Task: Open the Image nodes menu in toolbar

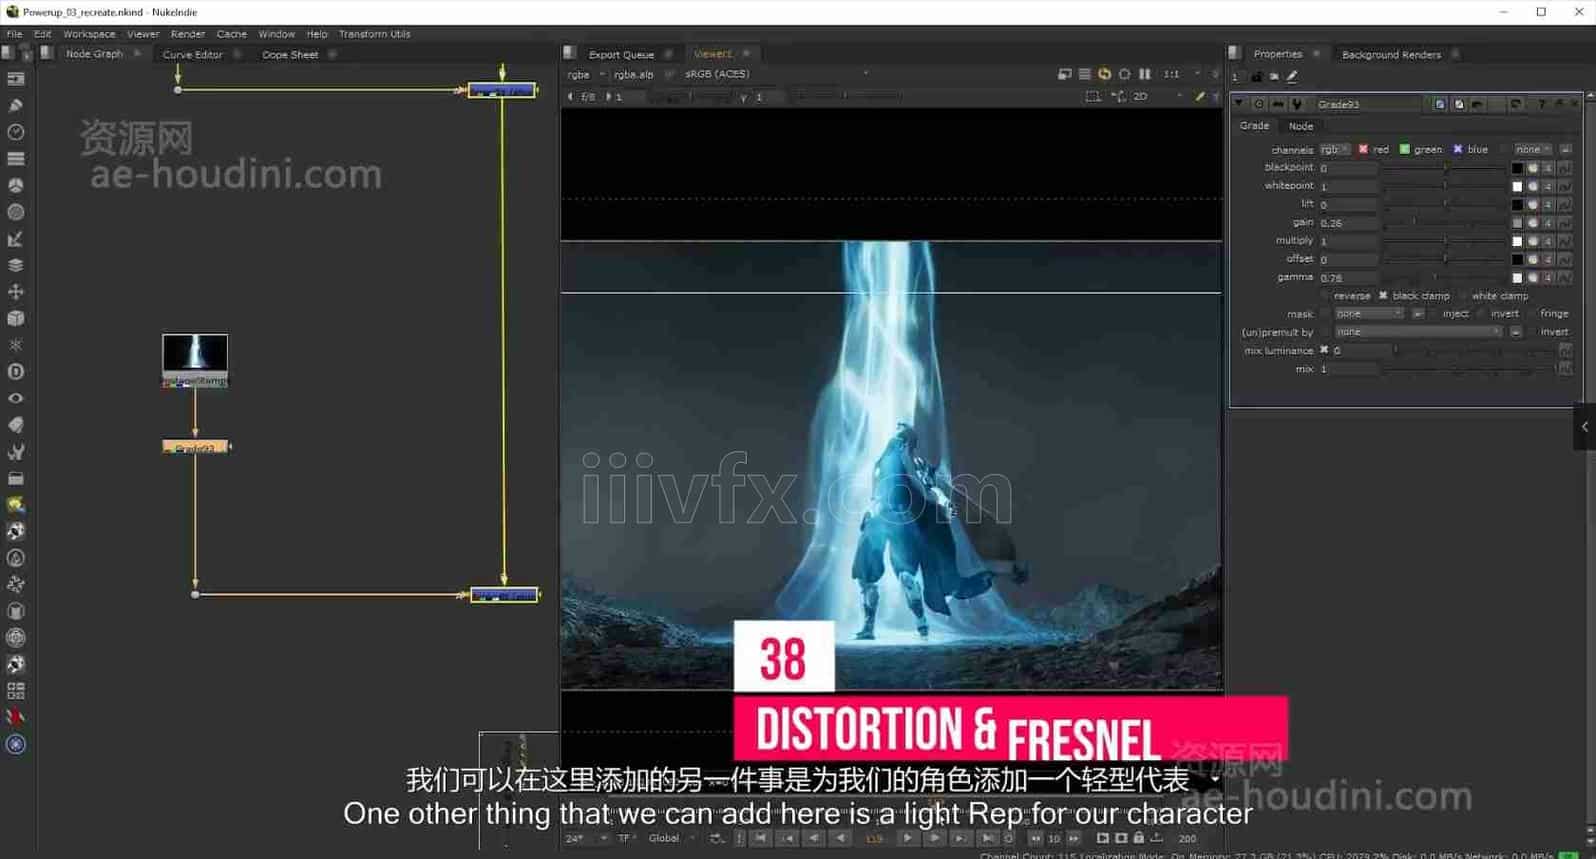Action: pyautogui.click(x=16, y=78)
